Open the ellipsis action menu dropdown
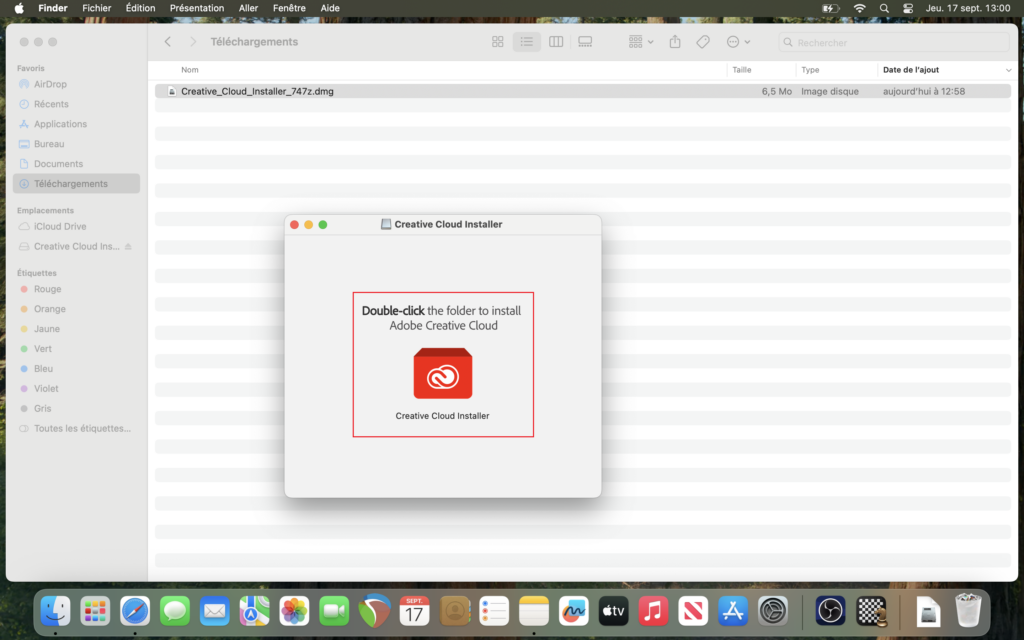This screenshot has width=1024, height=640. click(x=739, y=42)
